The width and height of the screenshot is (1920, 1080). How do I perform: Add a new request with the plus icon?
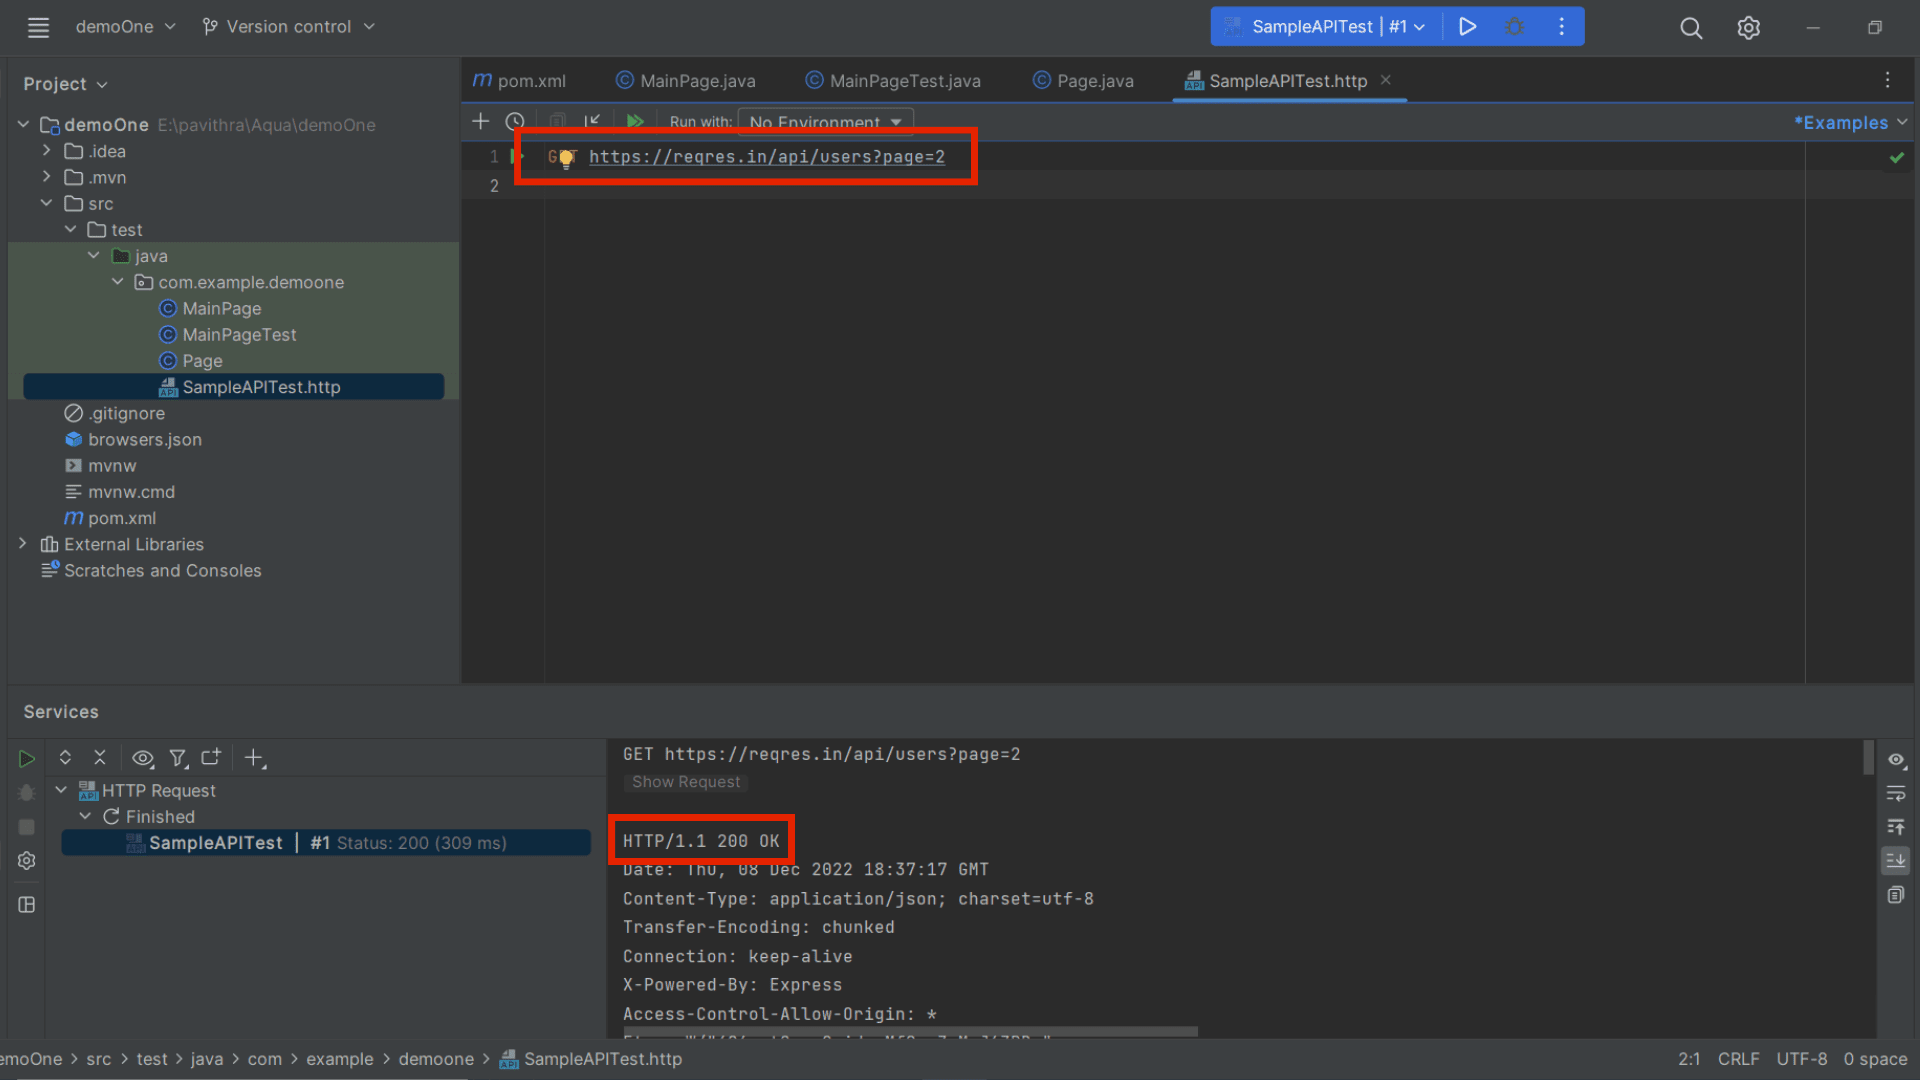point(480,121)
